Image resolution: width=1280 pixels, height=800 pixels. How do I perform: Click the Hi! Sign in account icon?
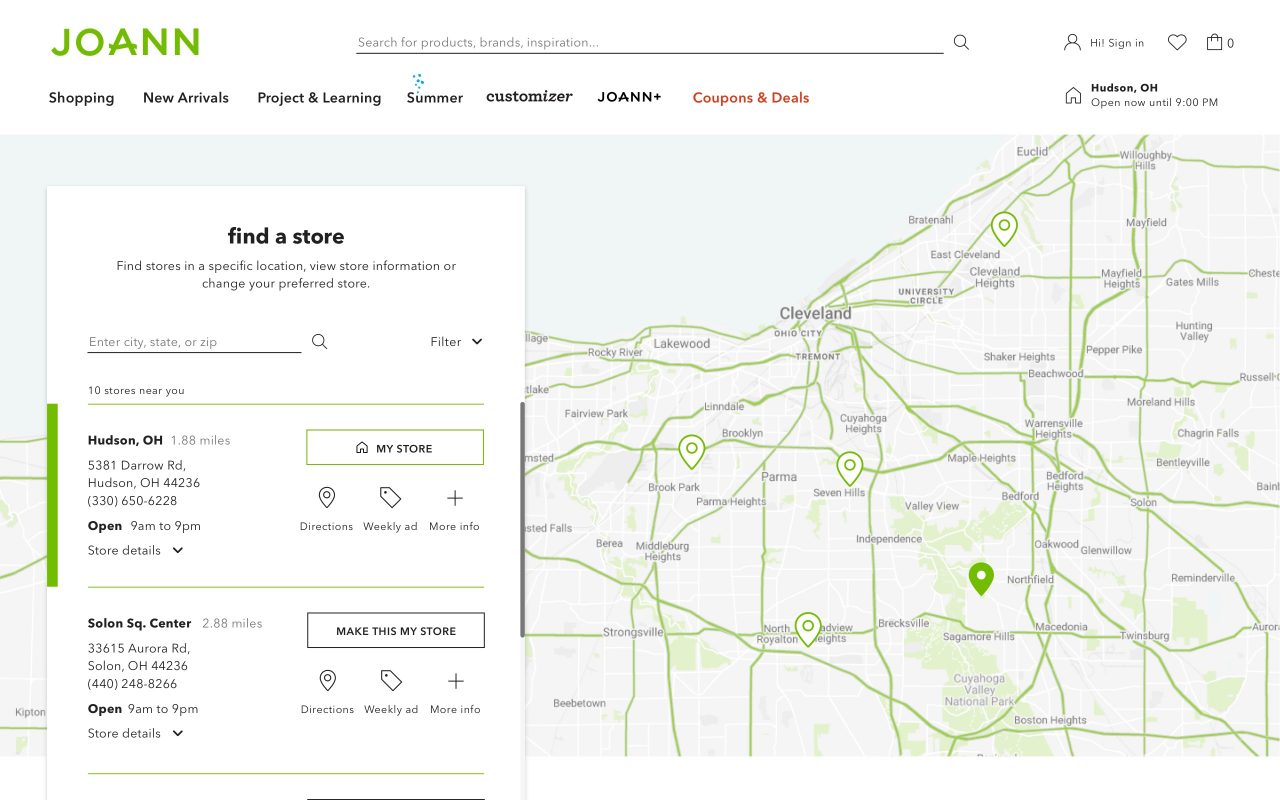1072,42
